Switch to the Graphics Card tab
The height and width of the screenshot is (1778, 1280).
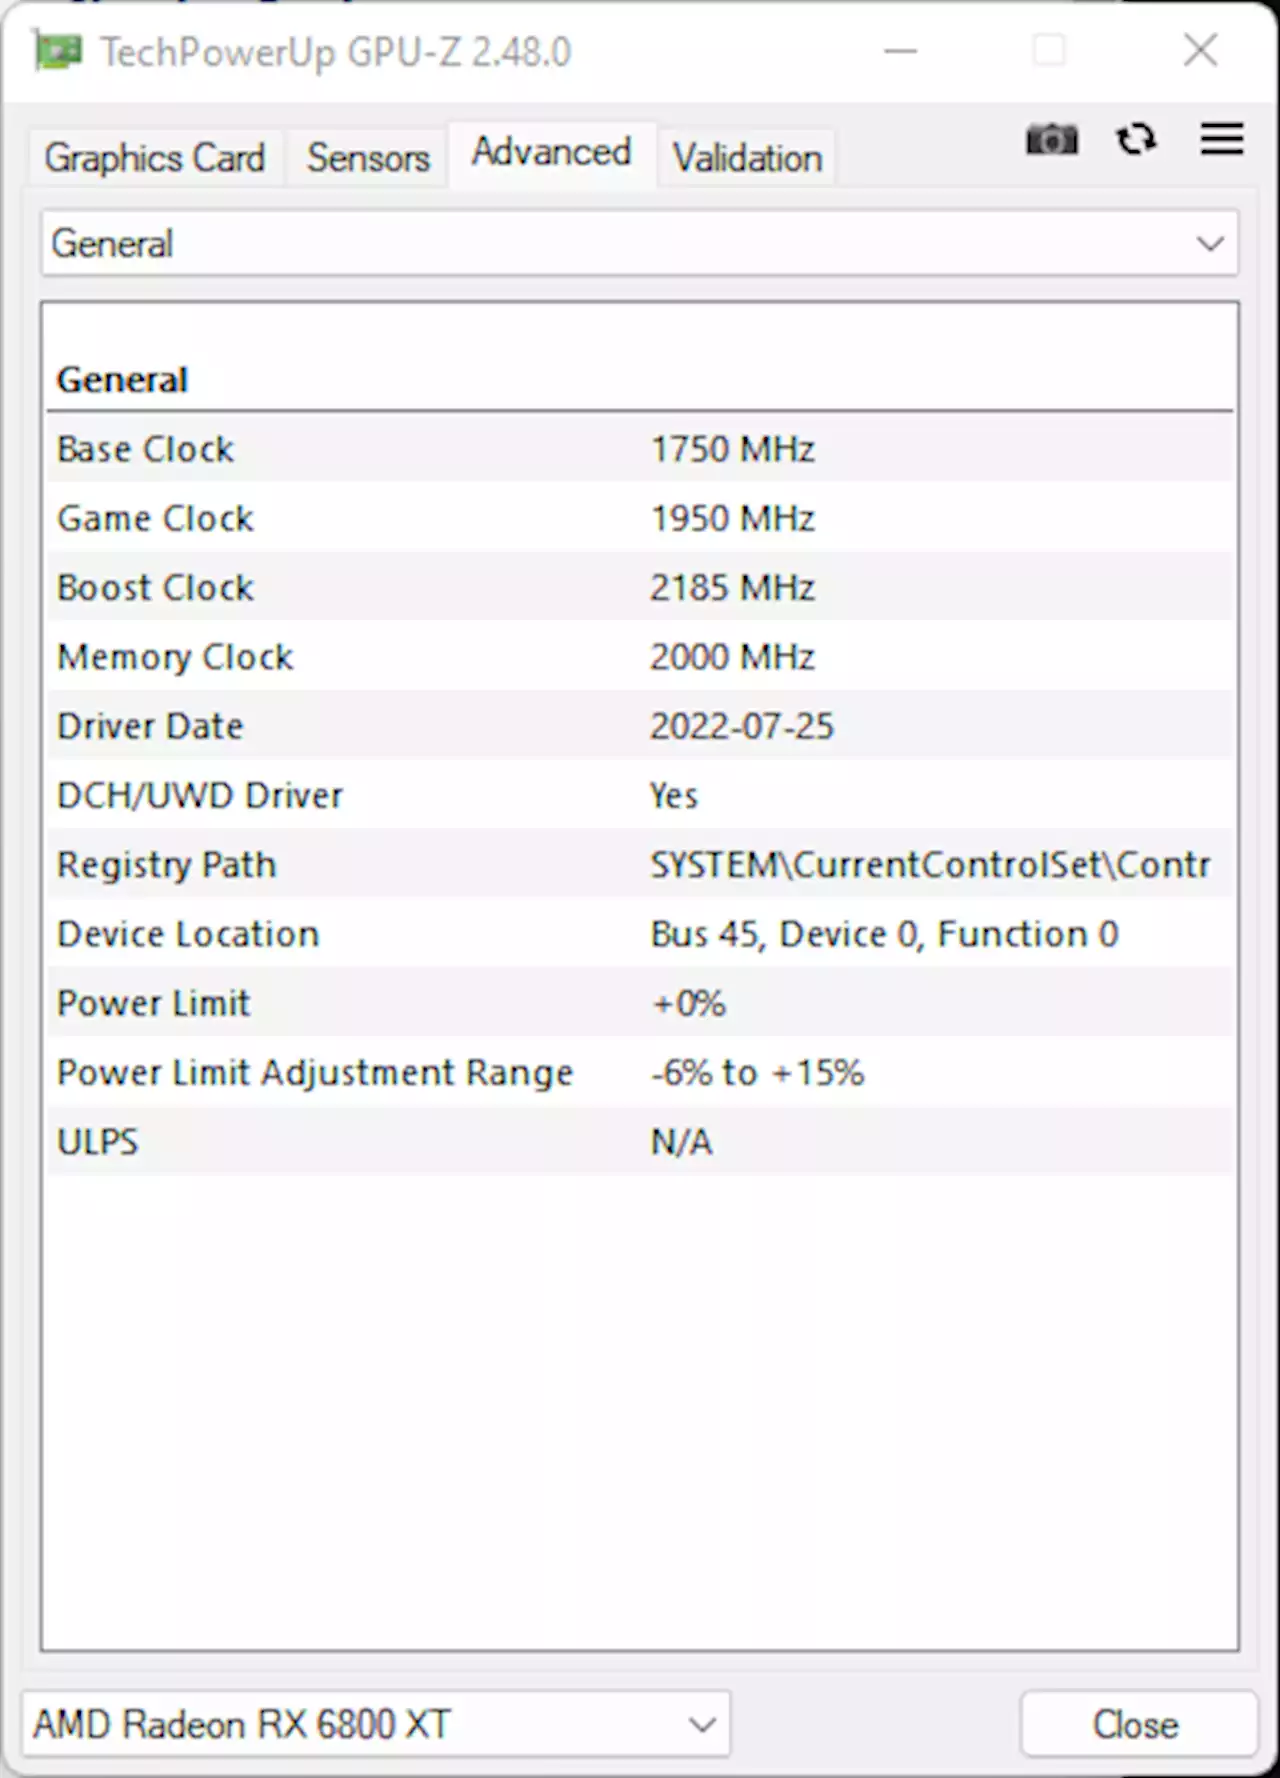pyautogui.click(x=155, y=158)
